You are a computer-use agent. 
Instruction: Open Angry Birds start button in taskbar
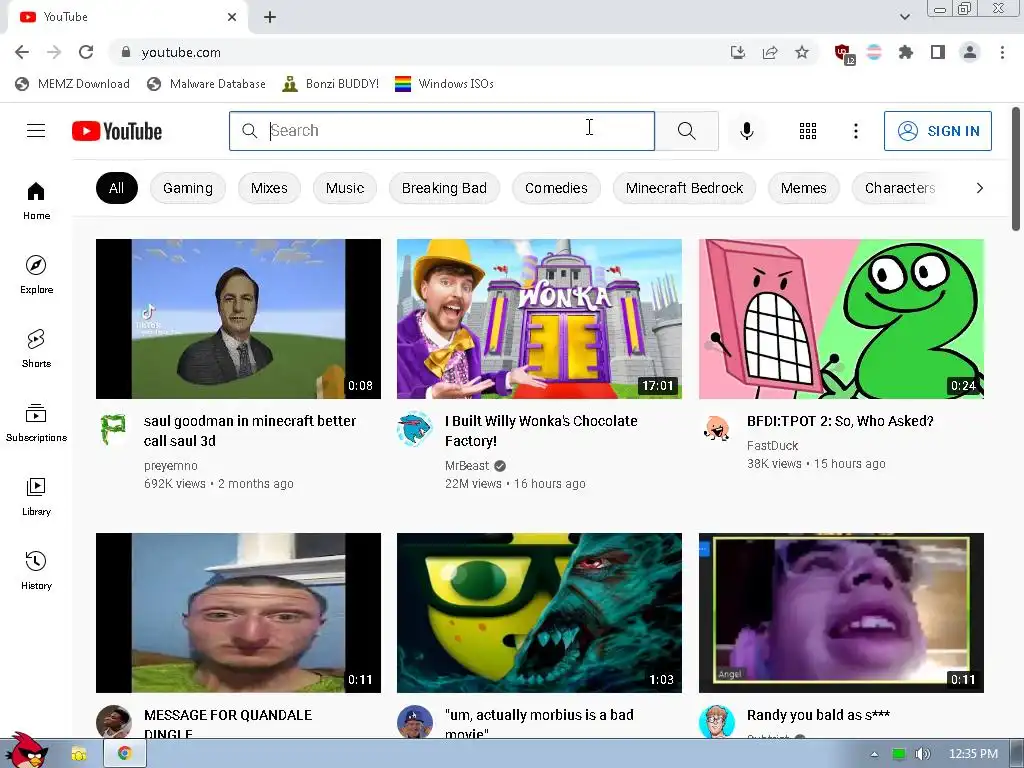[27, 751]
